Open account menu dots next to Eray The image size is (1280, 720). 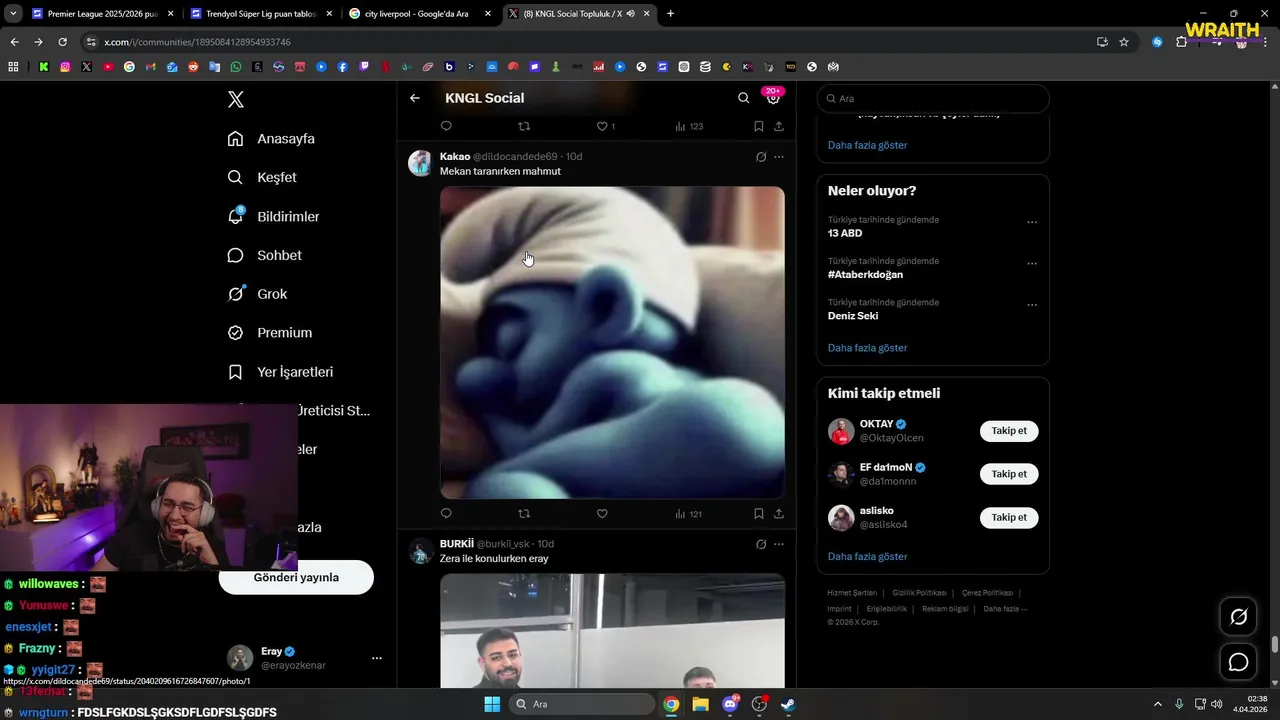coord(377,658)
